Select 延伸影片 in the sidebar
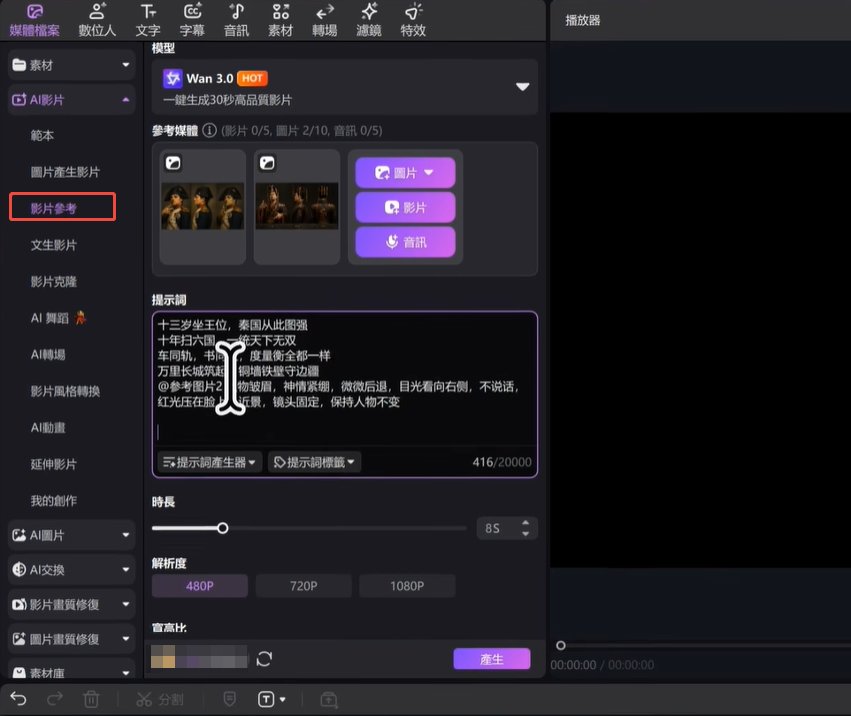The width and height of the screenshot is (851, 716). coord(54,464)
